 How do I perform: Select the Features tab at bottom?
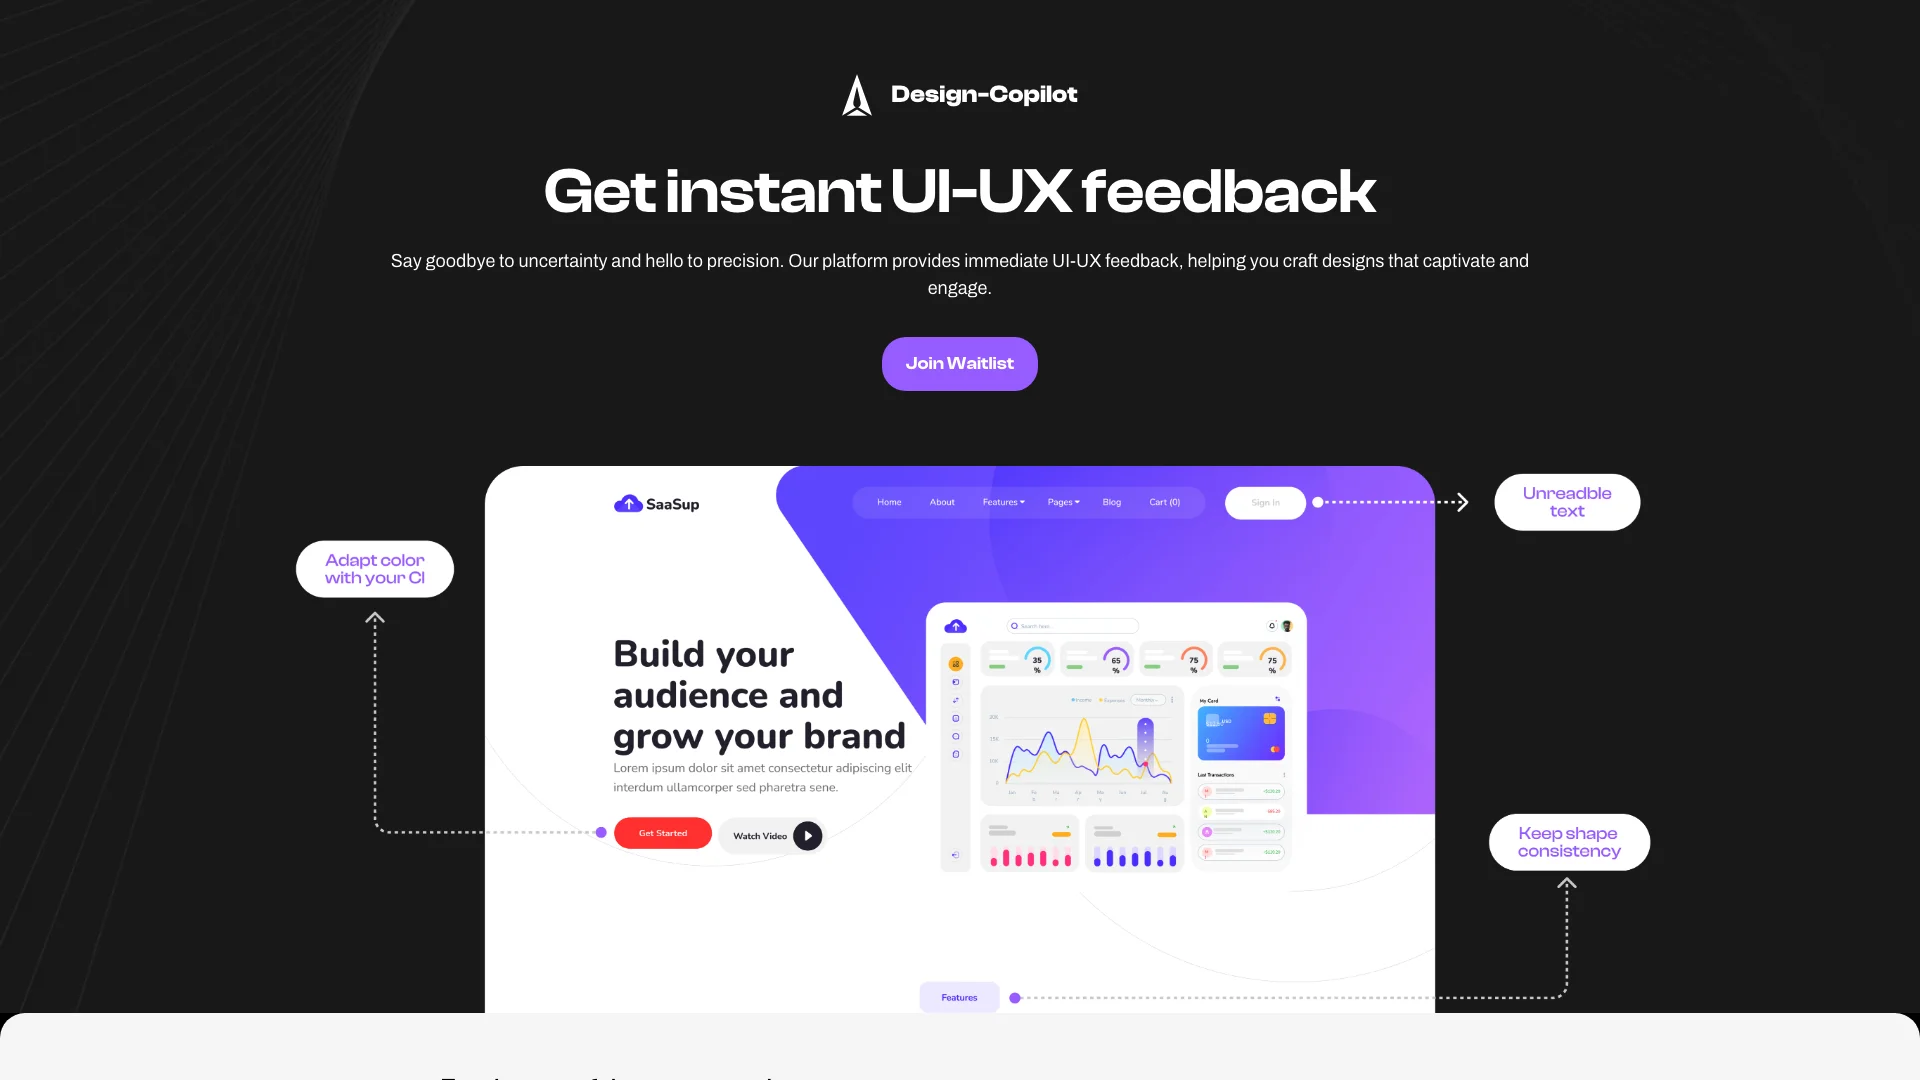coord(959,997)
